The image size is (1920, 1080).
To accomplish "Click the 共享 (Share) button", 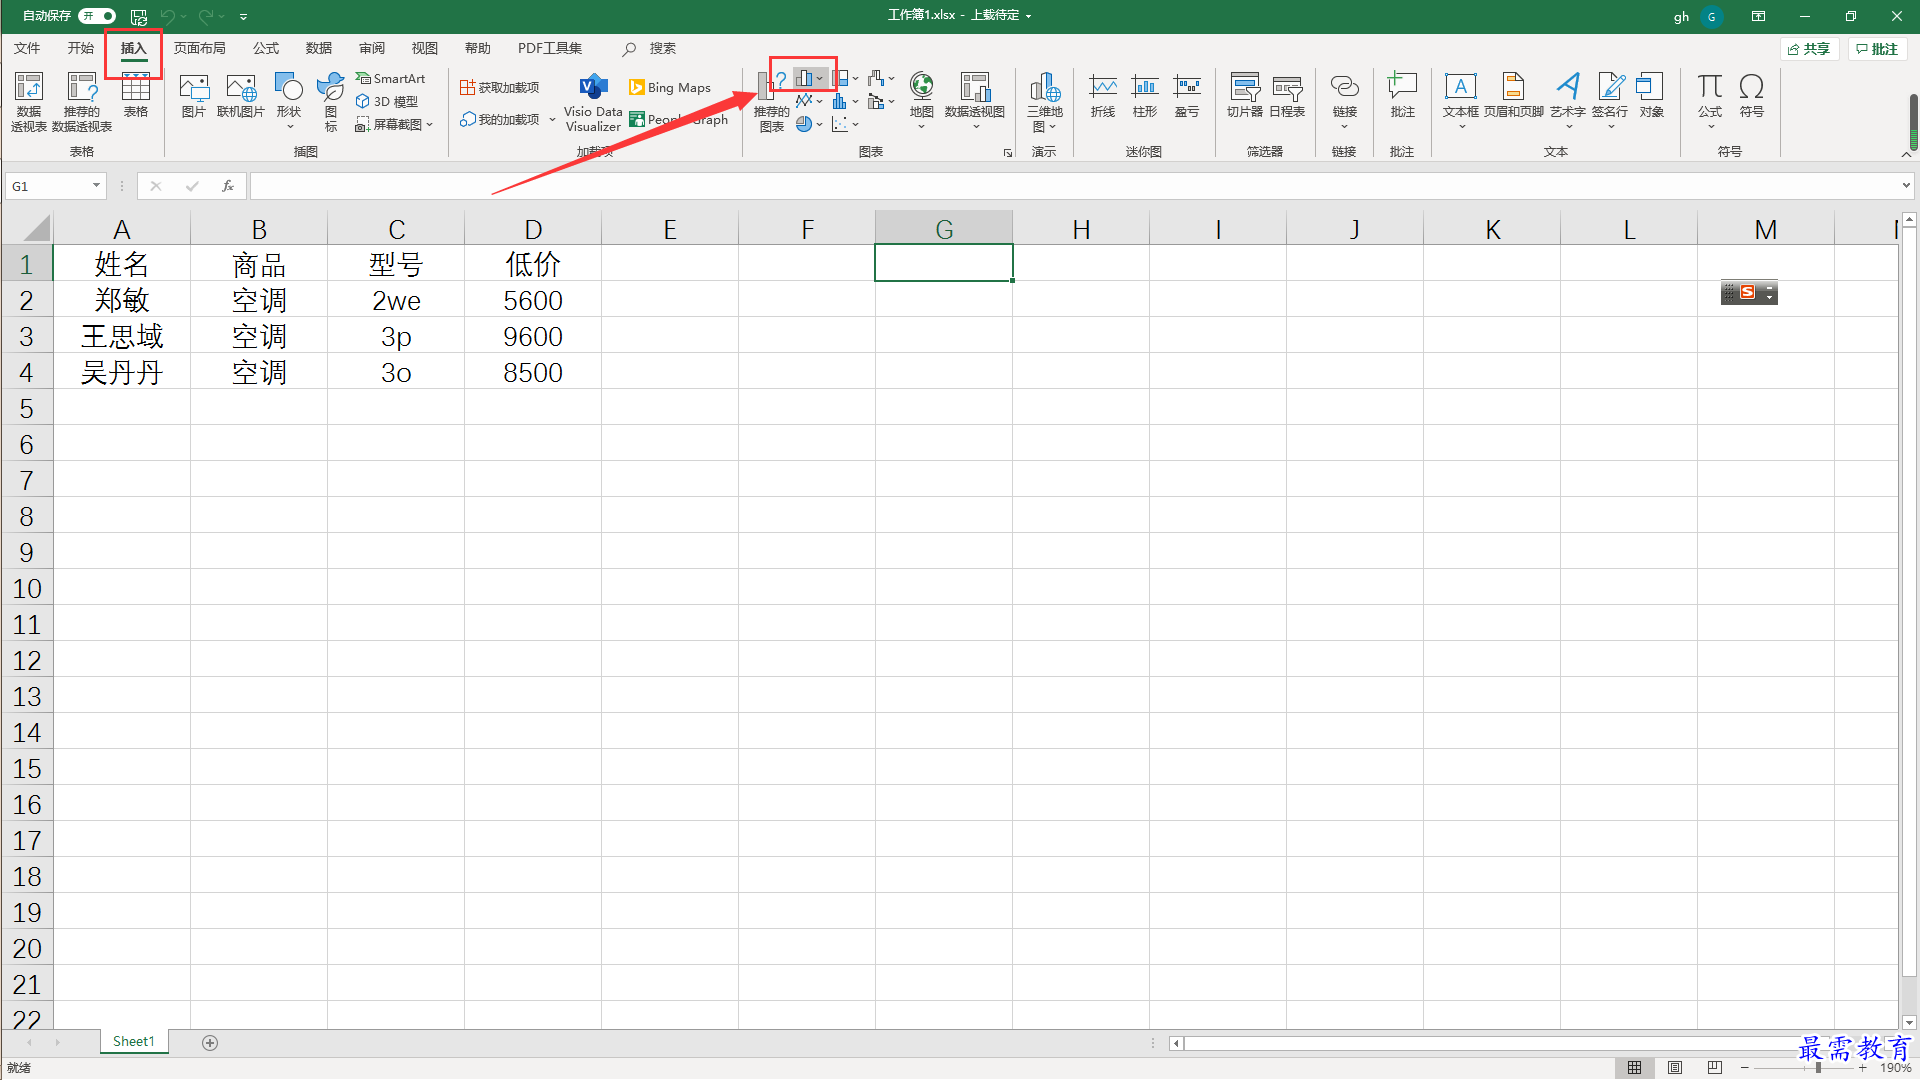I will (x=1810, y=49).
